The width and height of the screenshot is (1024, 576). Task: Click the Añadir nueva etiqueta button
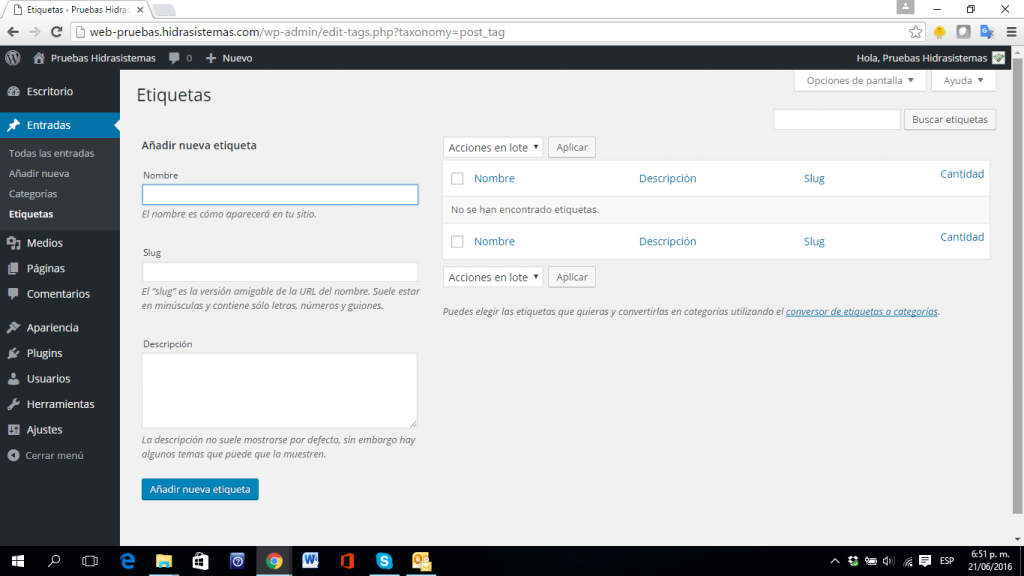point(200,489)
